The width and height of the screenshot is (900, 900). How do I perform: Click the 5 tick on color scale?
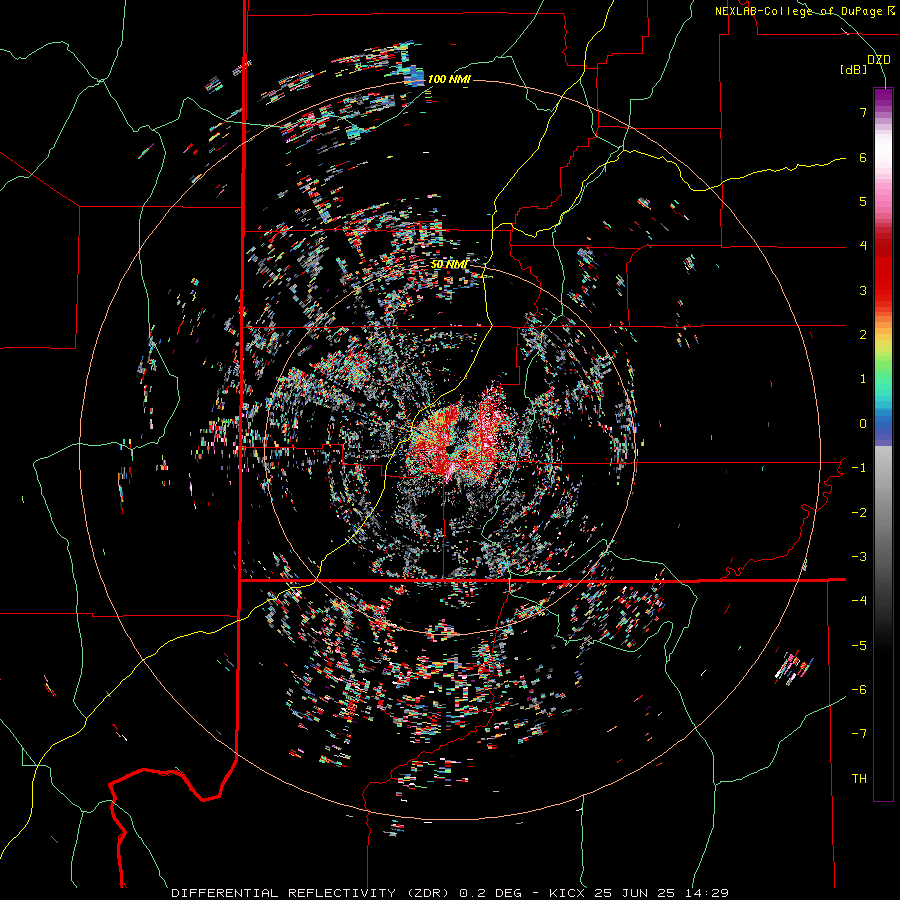pos(863,201)
